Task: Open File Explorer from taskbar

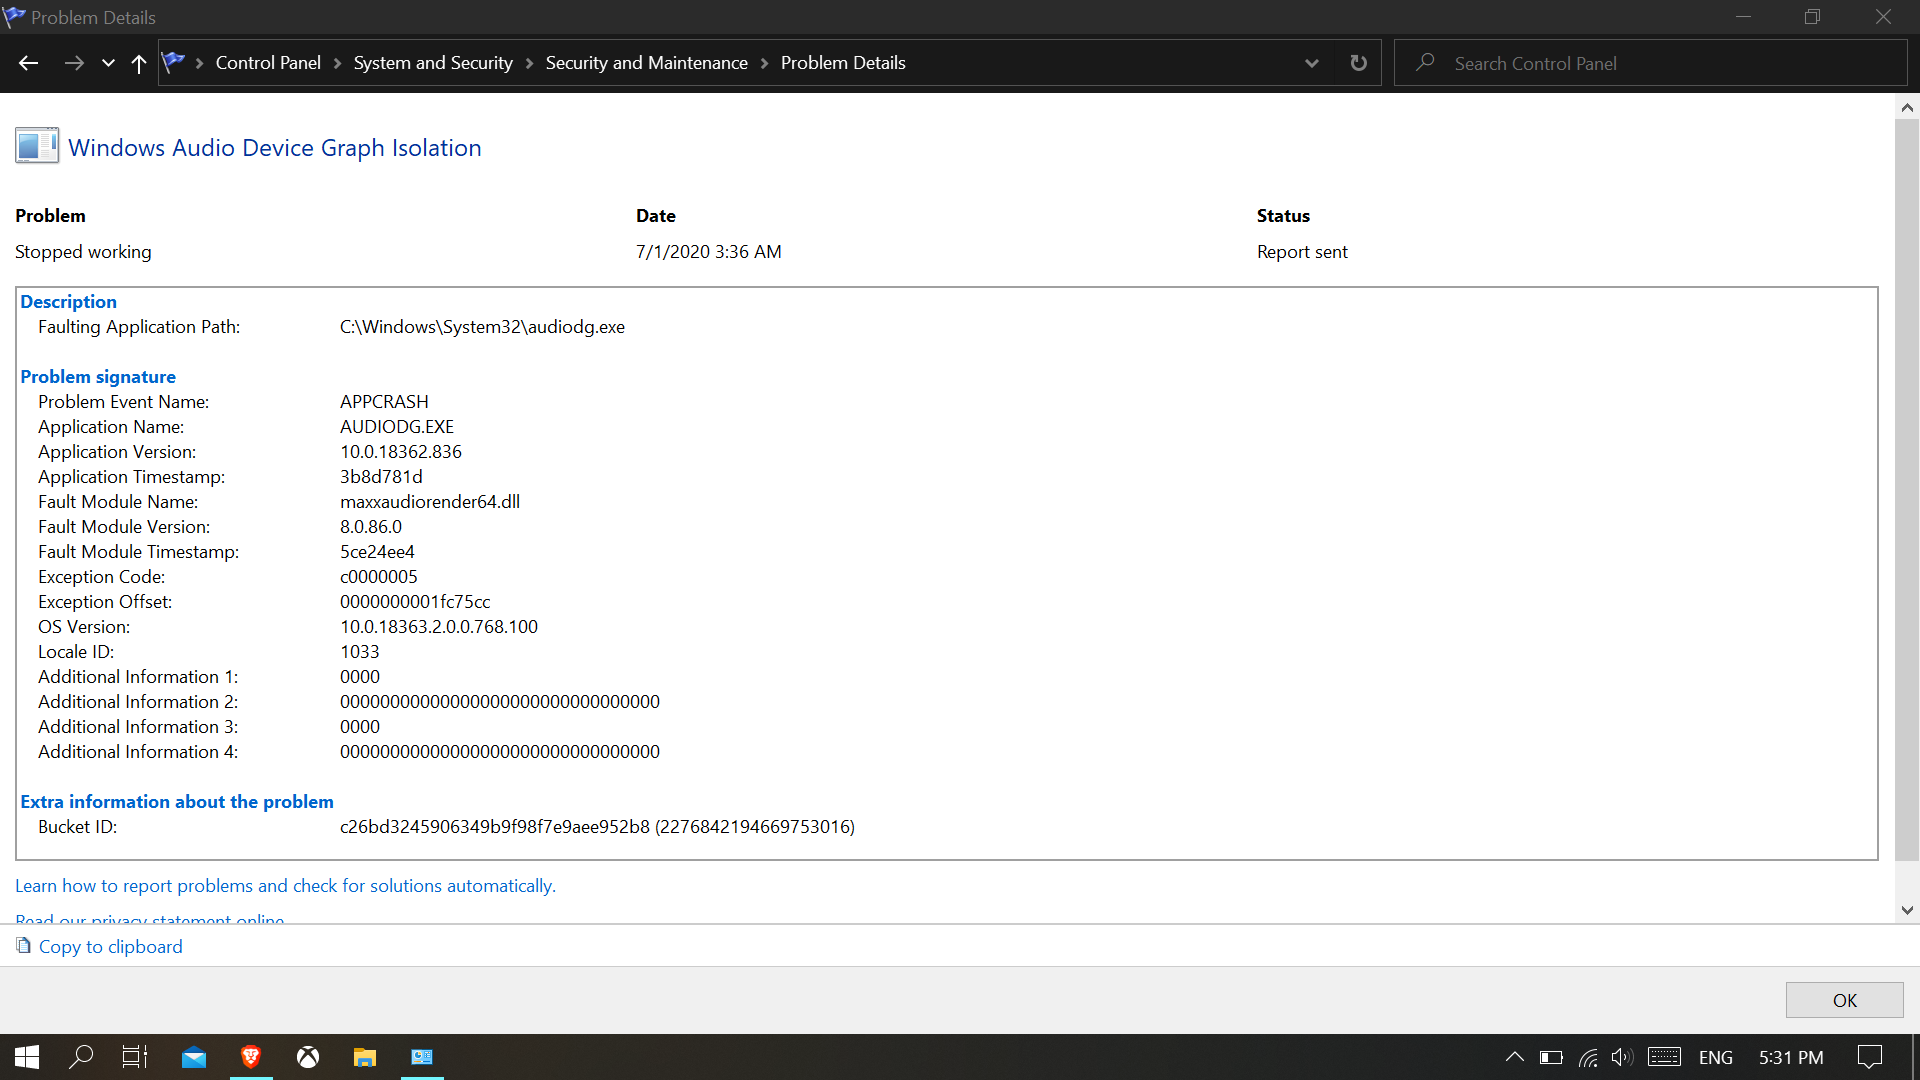Action: click(365, 1057)
